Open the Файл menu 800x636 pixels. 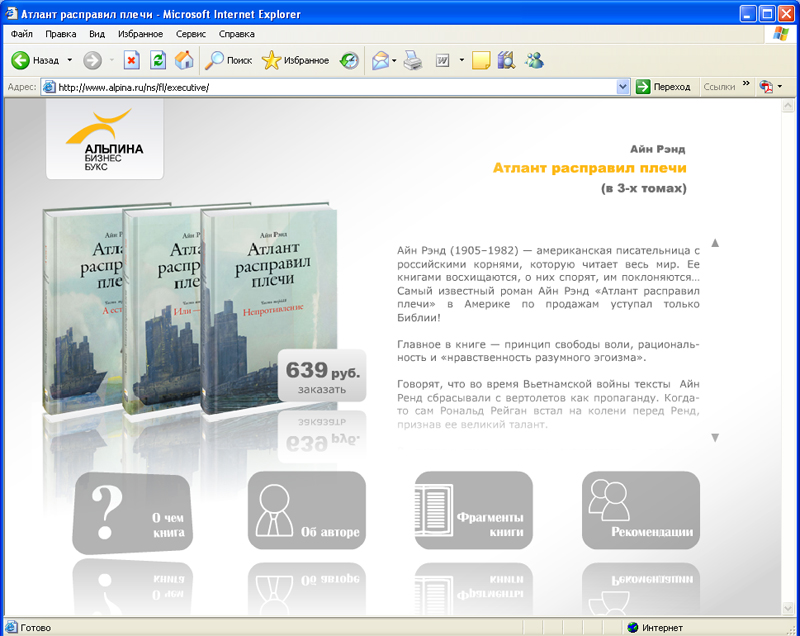[21, 34]
